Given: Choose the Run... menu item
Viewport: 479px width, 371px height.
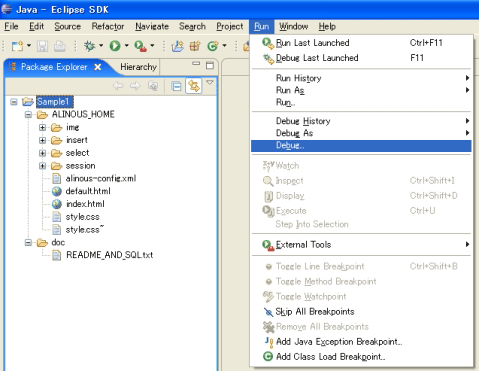Looking at the screenshot, I should pos(361,103).
